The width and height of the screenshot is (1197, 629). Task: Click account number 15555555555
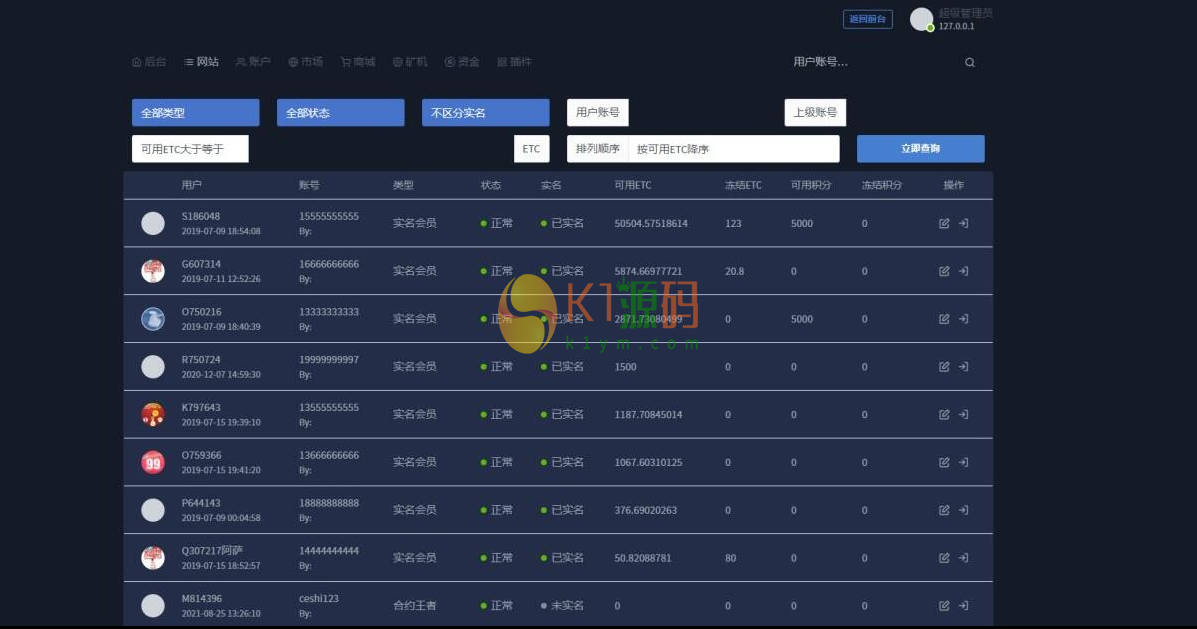(x=329, y=217)
